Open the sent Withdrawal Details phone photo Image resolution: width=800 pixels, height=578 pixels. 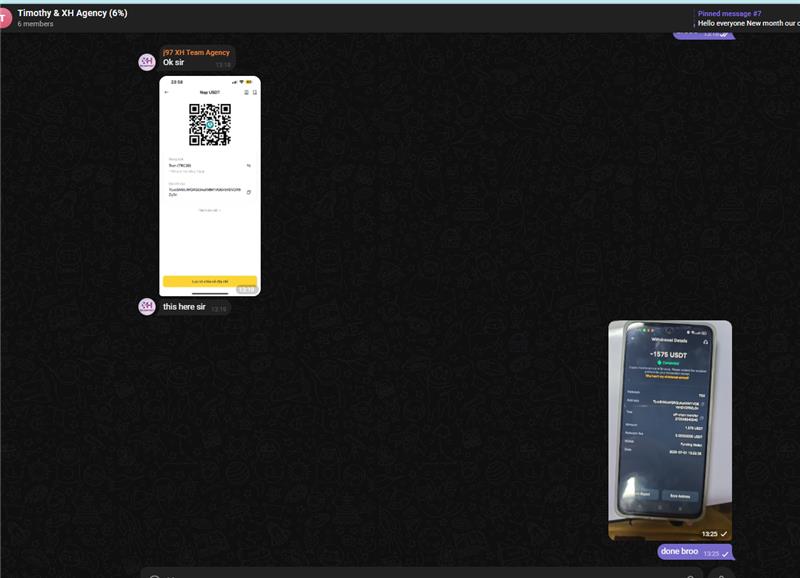pyautogui.click(x=670, y=430)
